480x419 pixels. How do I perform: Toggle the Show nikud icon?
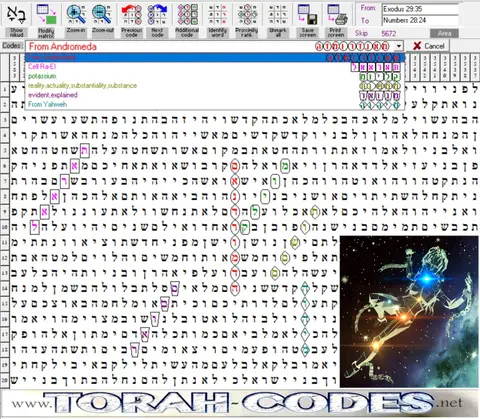[x=16, y=14]
